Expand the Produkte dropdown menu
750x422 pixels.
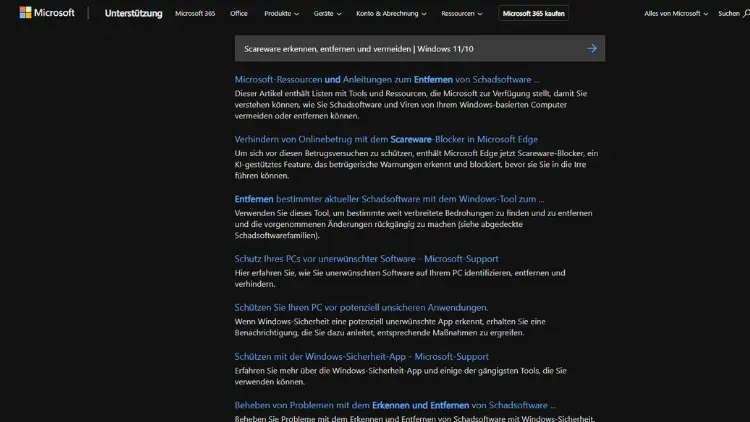281,13
